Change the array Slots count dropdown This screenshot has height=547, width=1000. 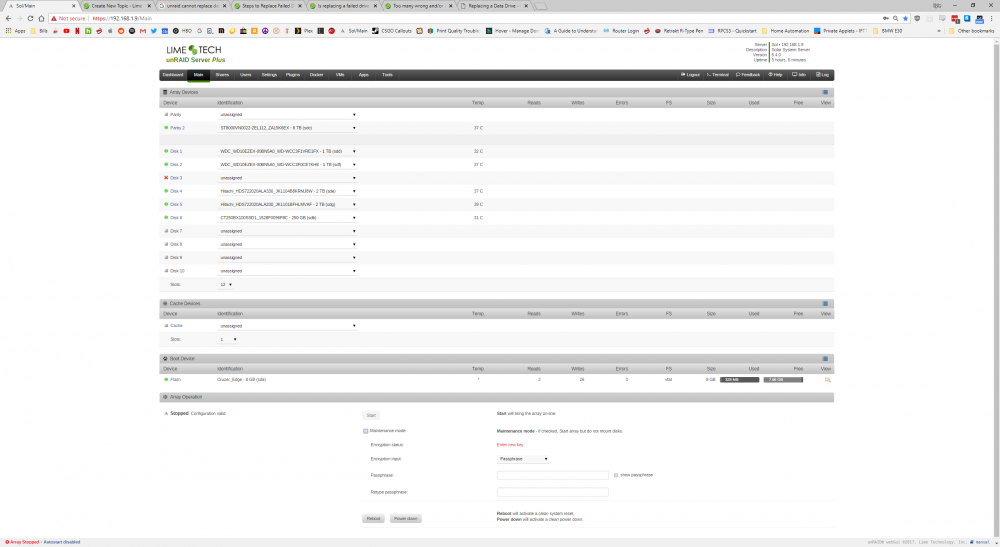pos(226,284)
